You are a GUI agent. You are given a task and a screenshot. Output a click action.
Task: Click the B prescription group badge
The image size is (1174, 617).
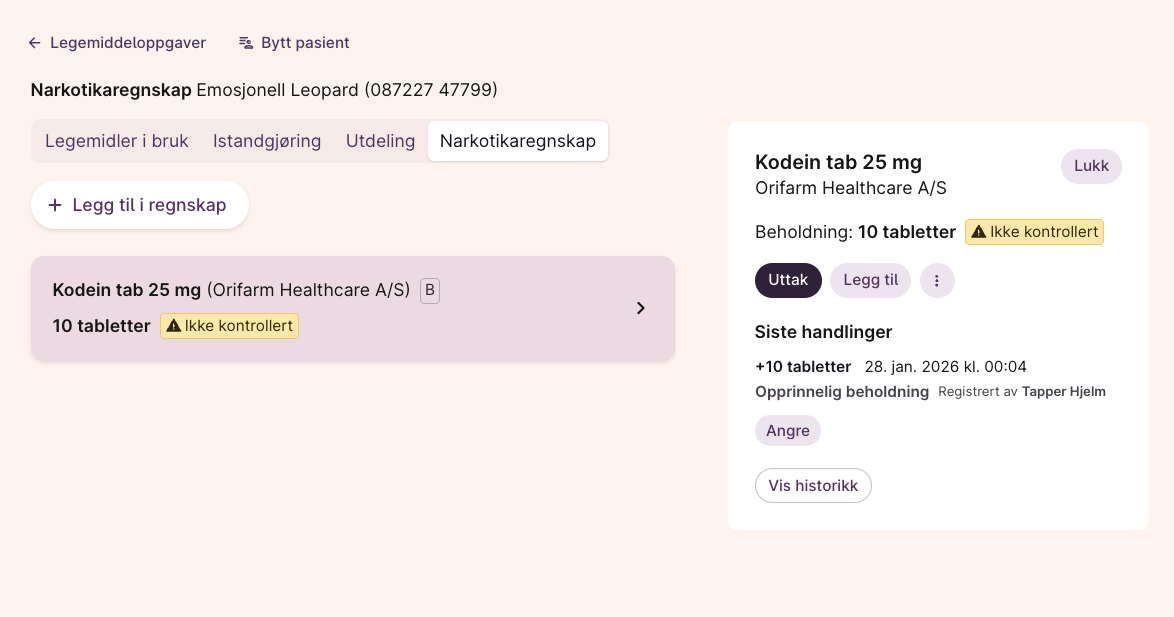pyautogui.click(x=430, y=291)
